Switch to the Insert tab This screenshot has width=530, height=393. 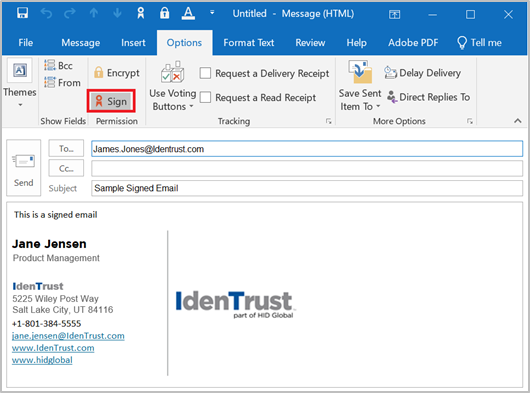133,43
